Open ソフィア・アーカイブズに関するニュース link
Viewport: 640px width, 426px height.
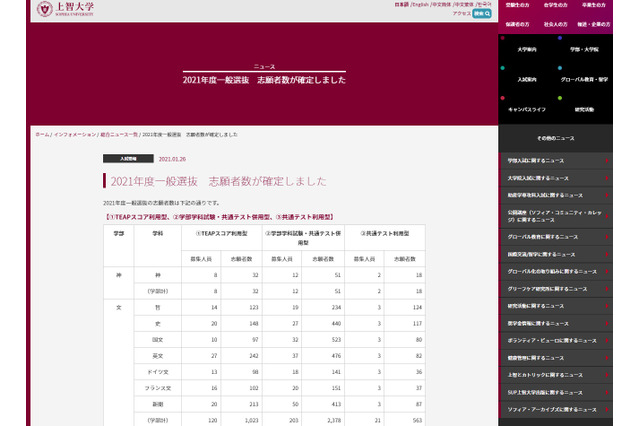[x=556, y=410]
